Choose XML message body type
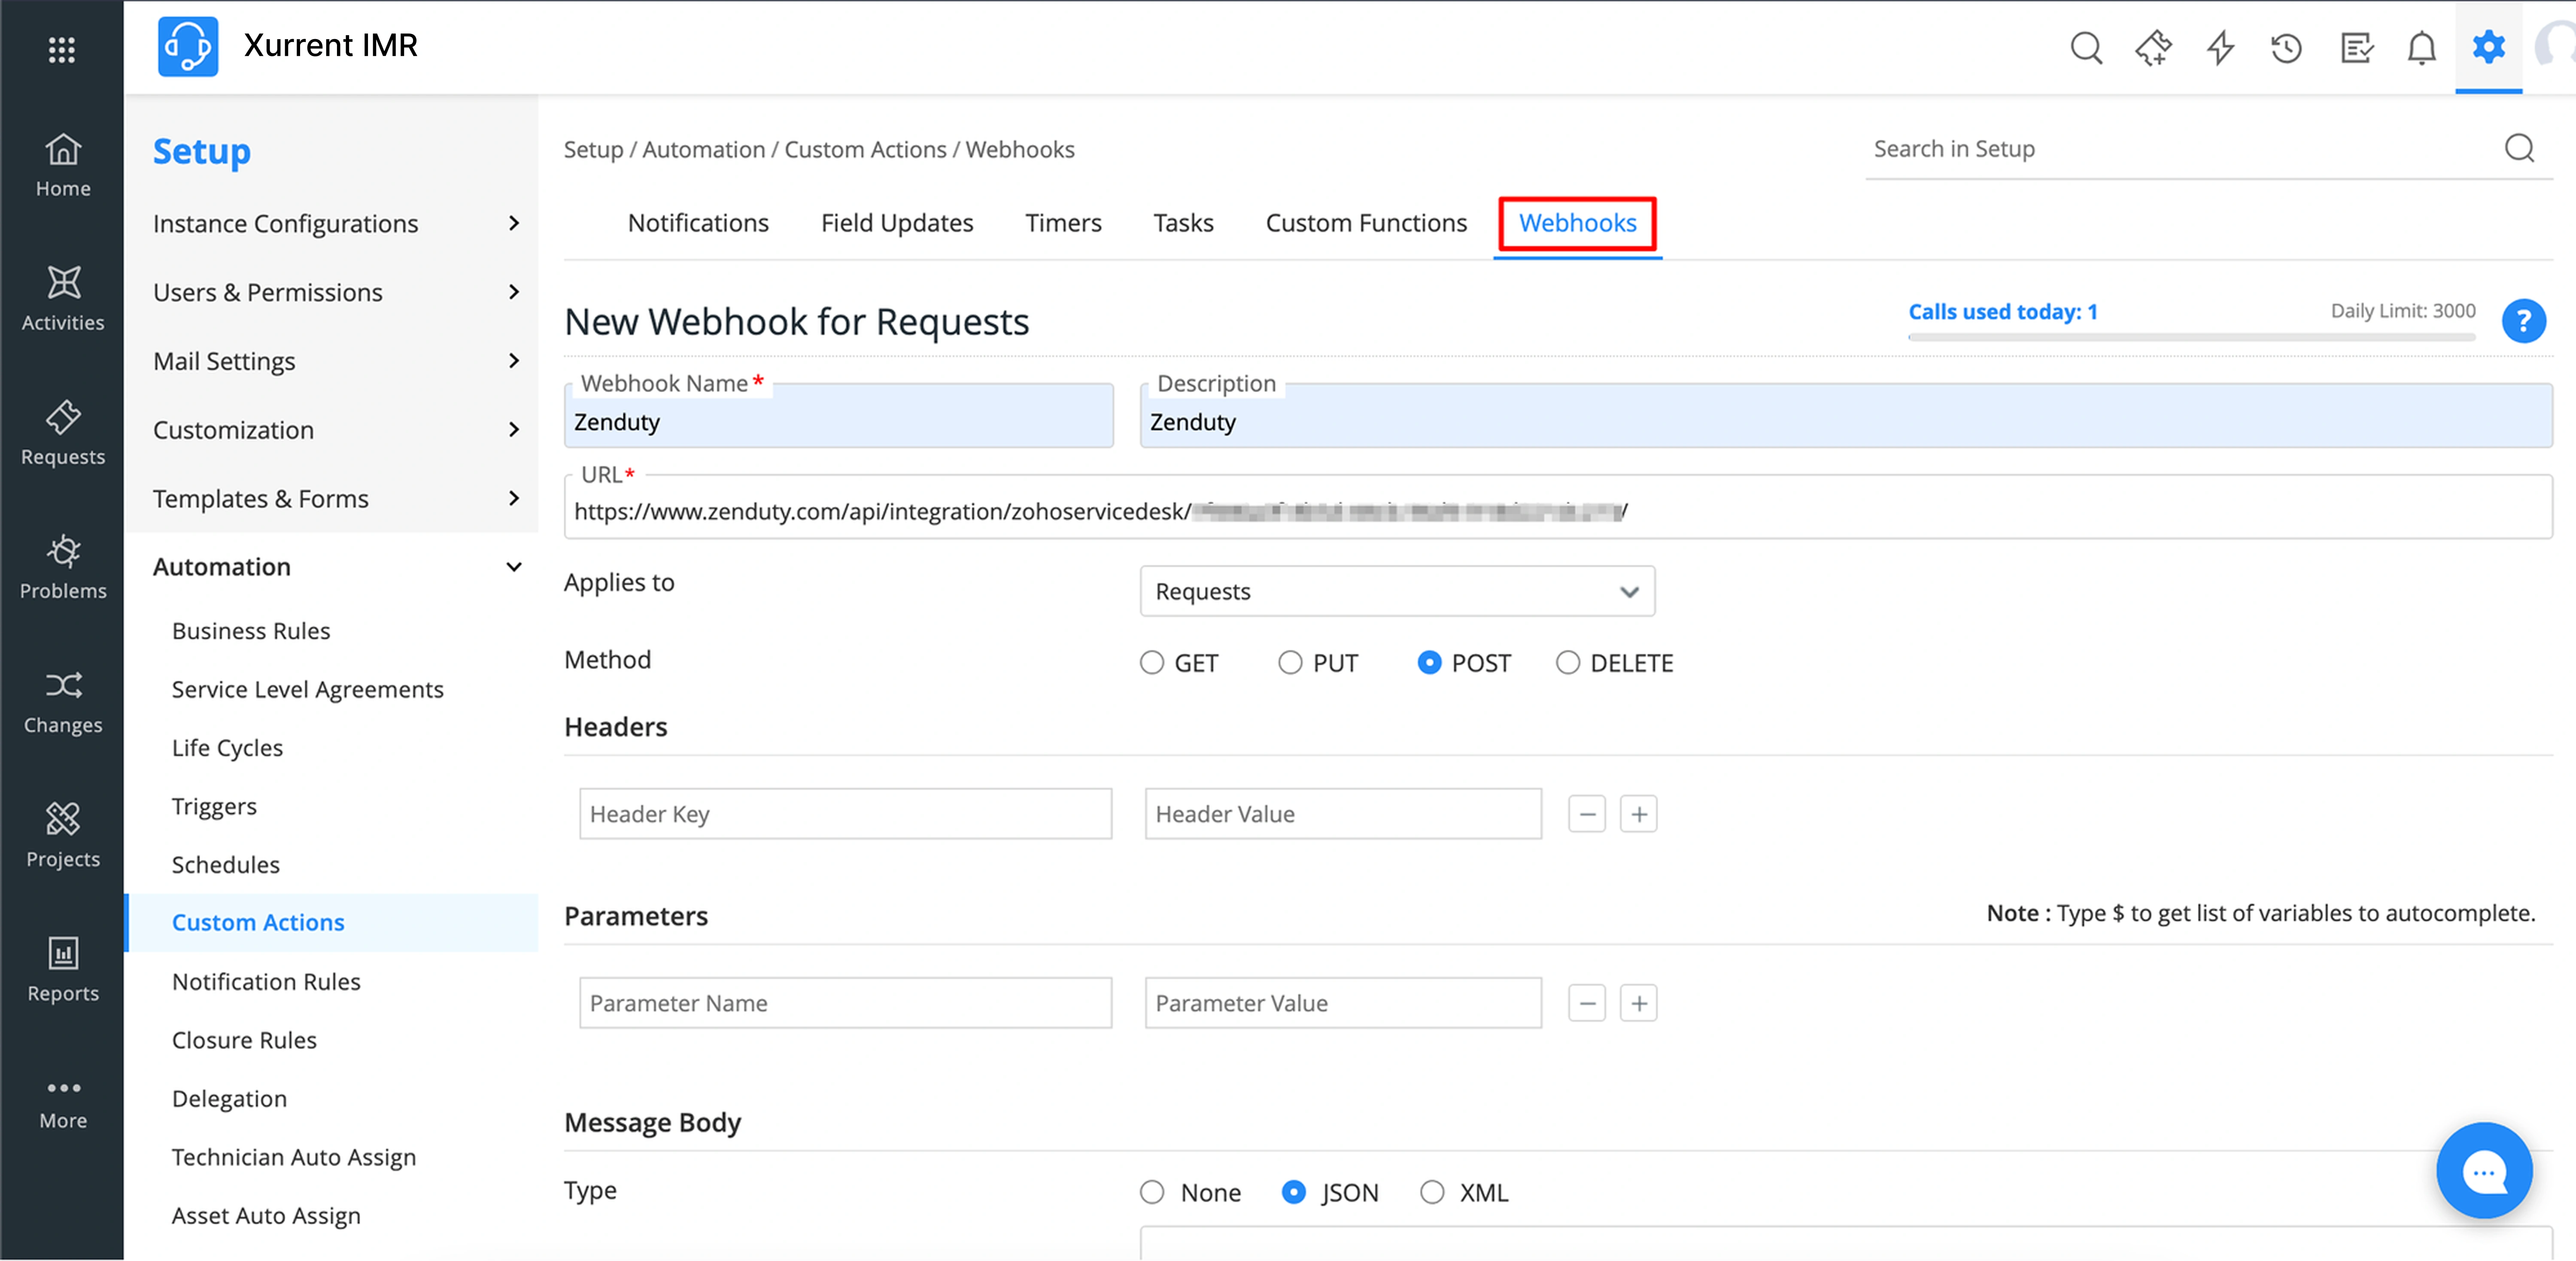This screenshot has width=2576, height=1261. [x=1432, y=1192]
